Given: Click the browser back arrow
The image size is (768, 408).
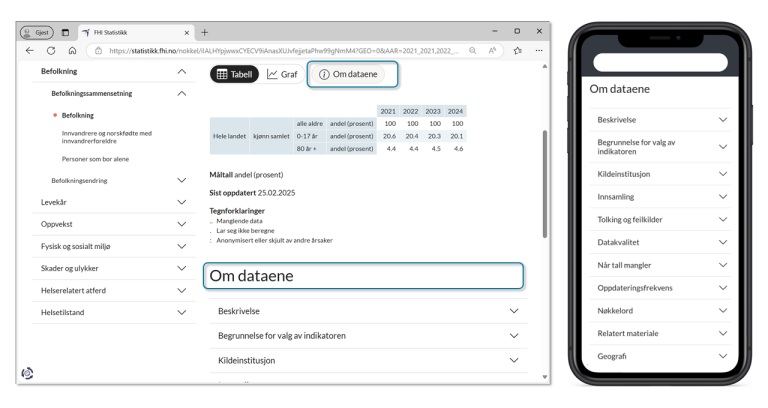Looking at the screenshot, I should click(x=30, y=50).
